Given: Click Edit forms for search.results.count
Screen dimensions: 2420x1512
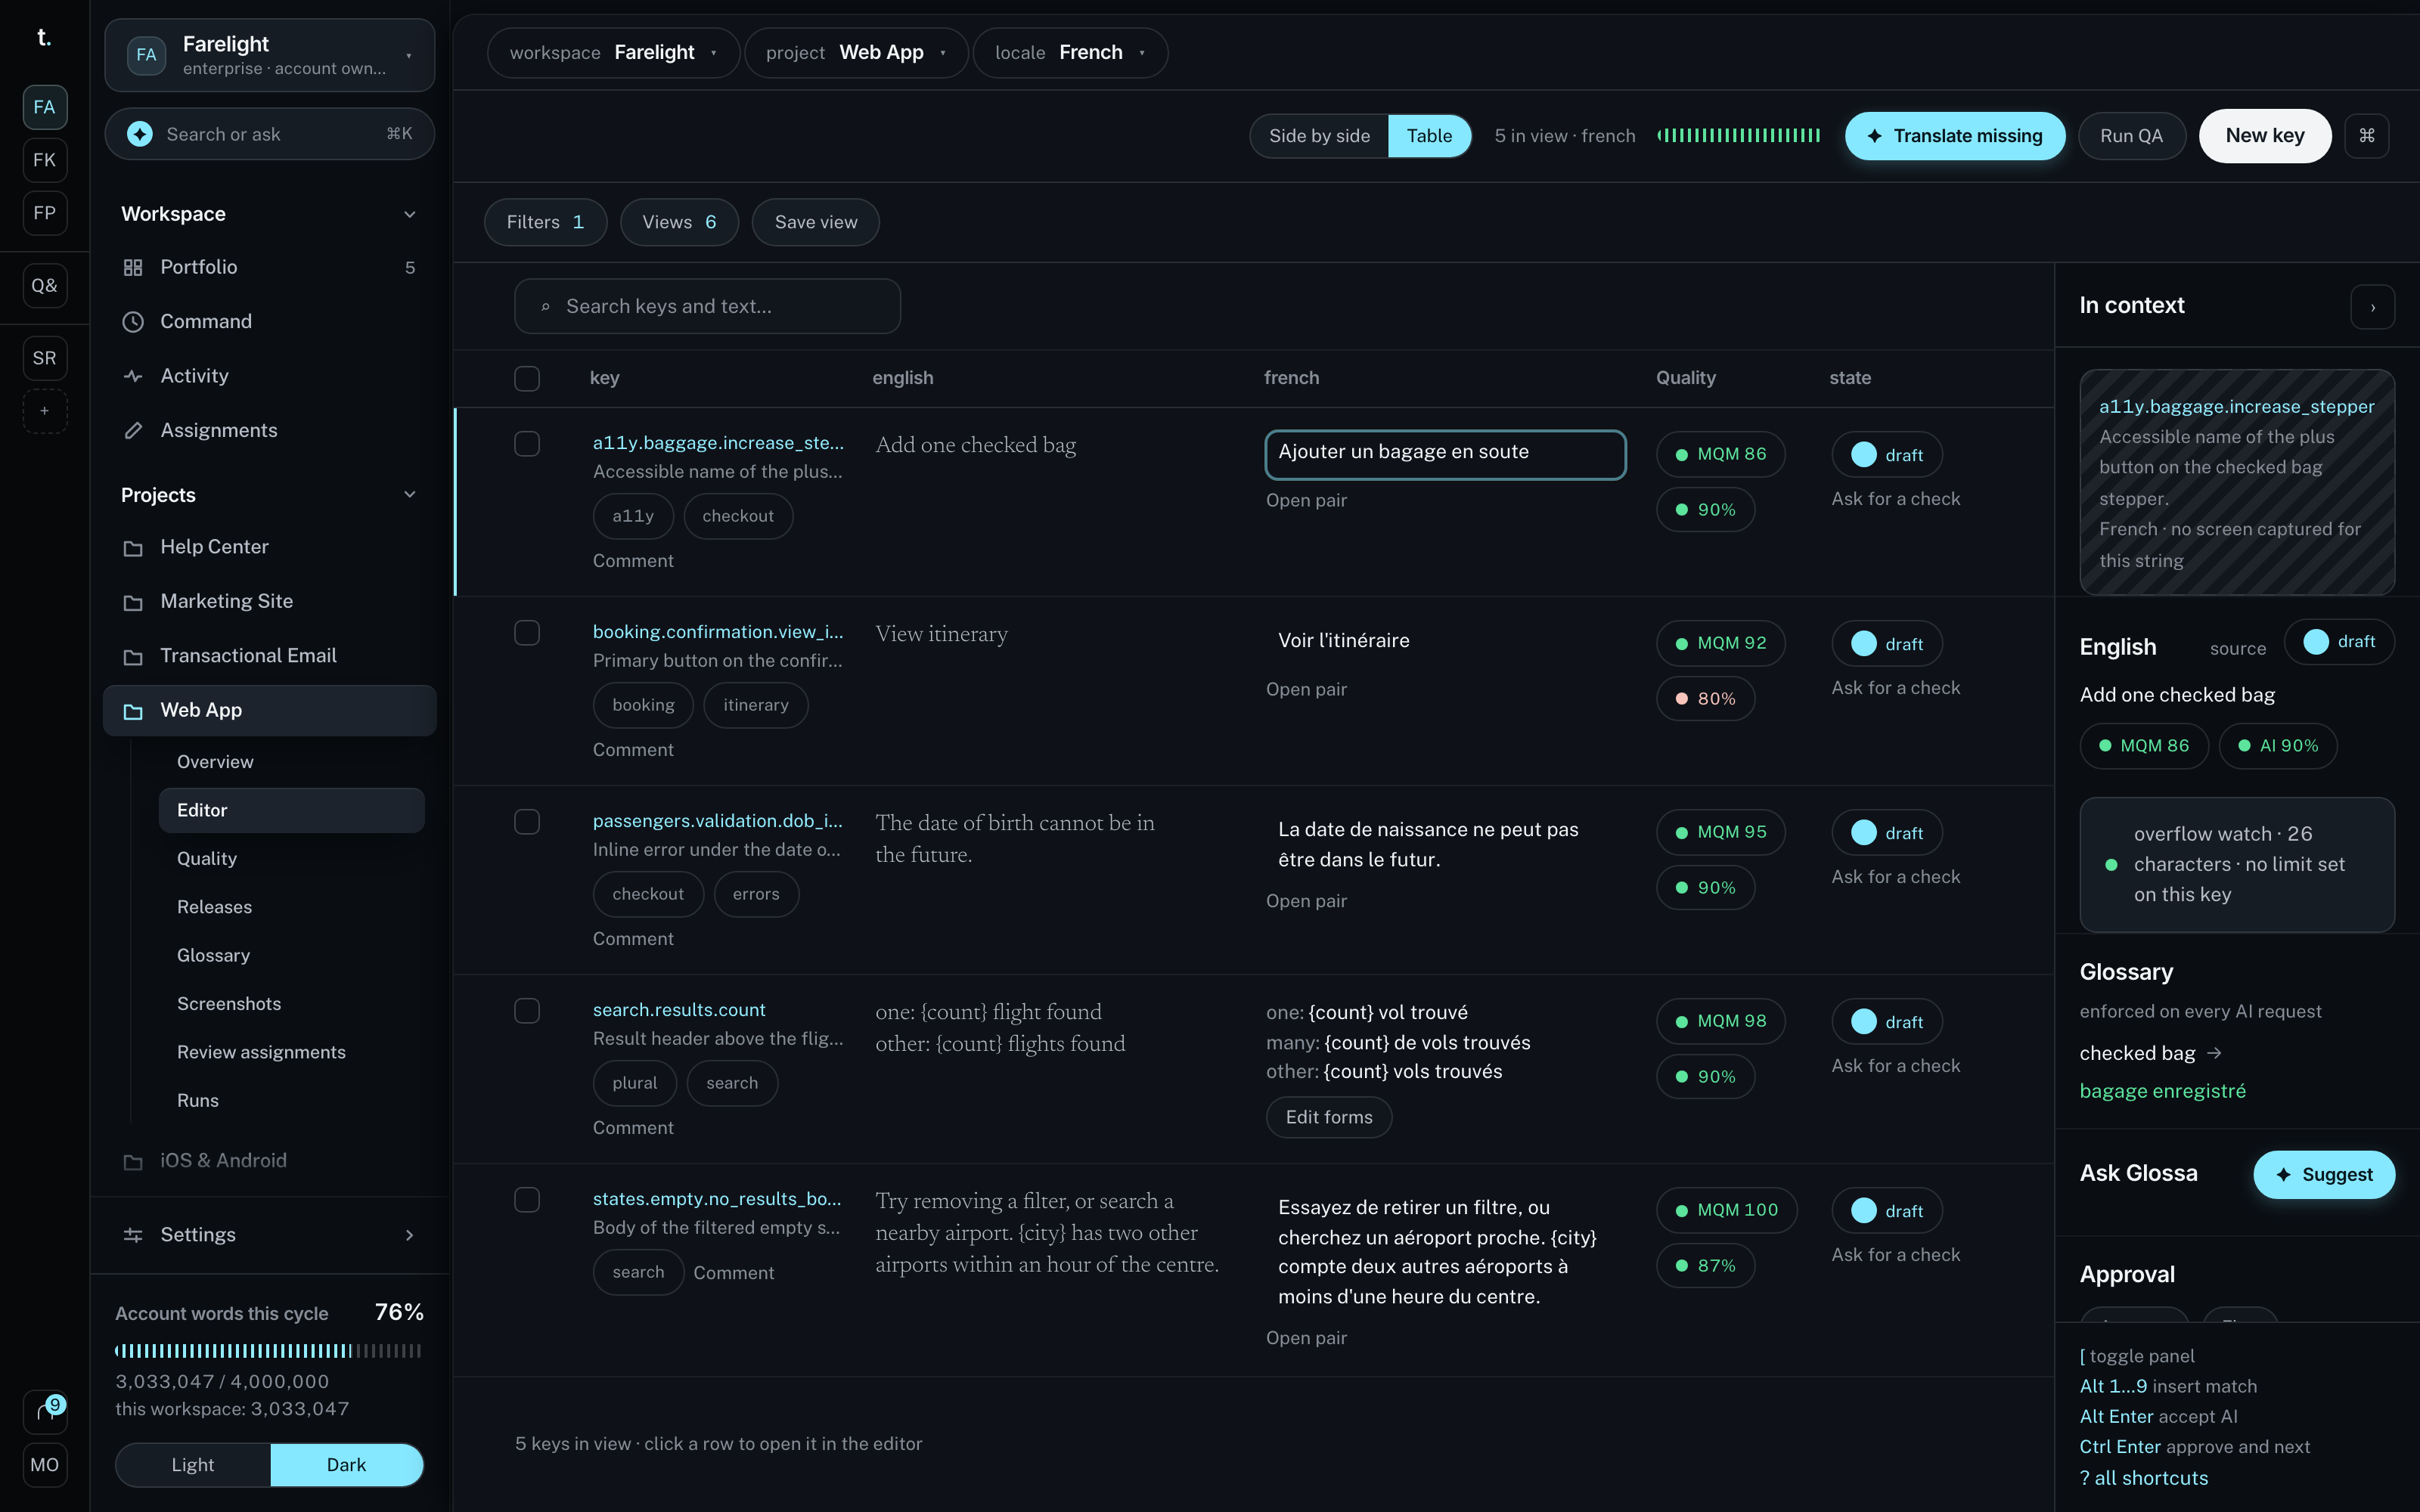Looking at the screenshot, I should point(1329,1117).
